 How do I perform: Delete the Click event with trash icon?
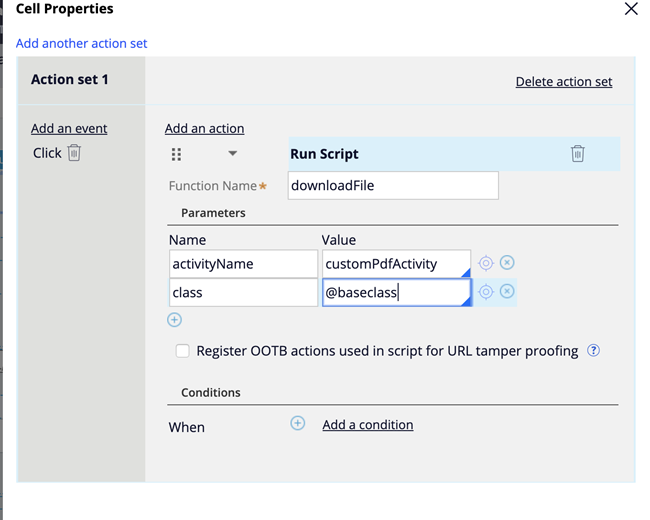pyautogui.click(x=74, y=153)
